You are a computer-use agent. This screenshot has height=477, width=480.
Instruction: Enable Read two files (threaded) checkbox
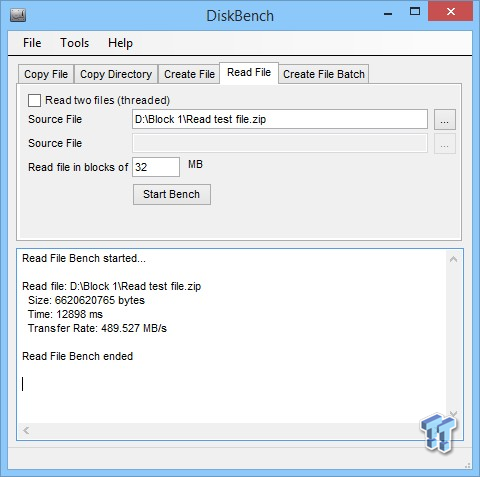35,100
